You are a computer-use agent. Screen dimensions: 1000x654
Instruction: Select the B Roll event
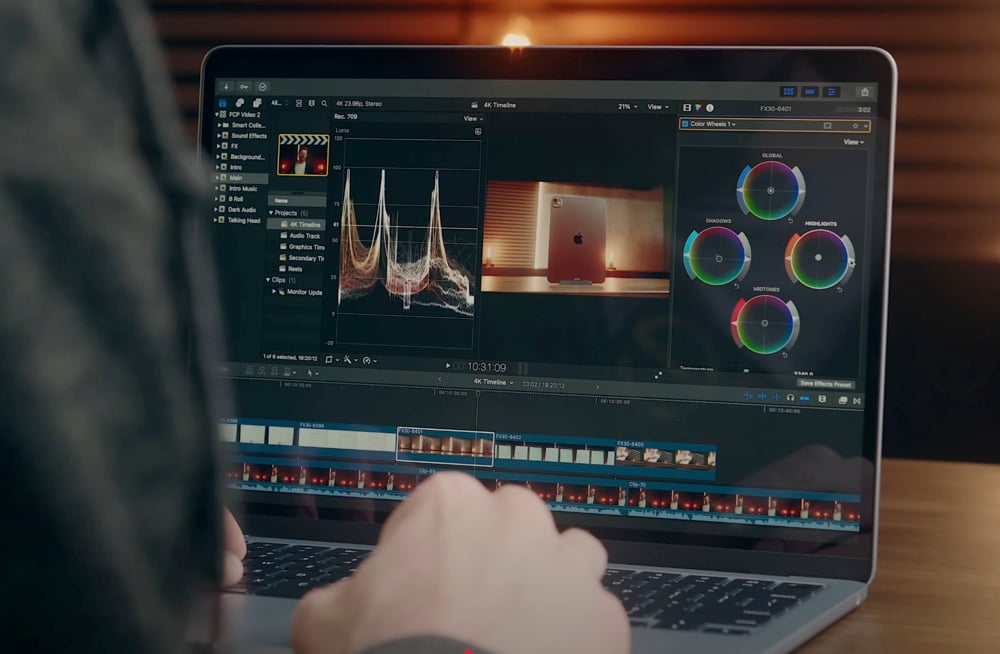[235, 199]
